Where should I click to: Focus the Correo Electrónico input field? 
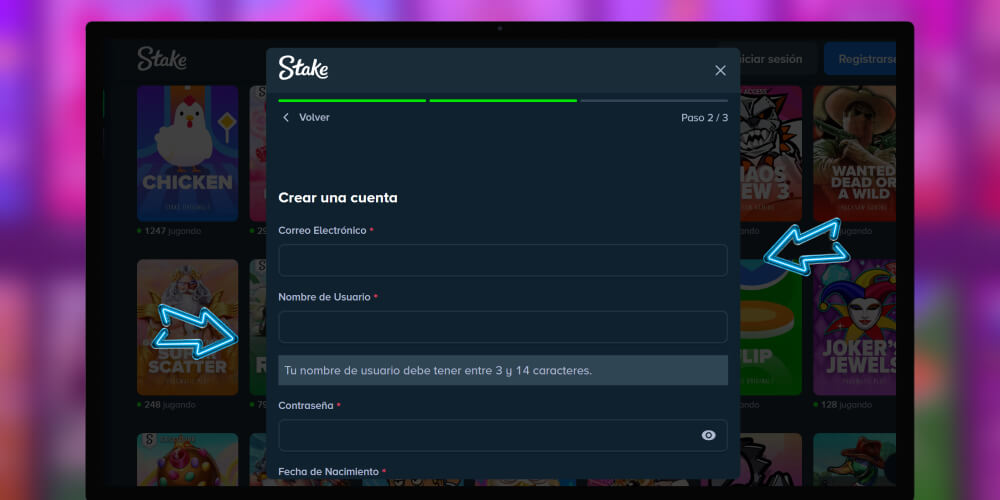(x=502, y=260)
